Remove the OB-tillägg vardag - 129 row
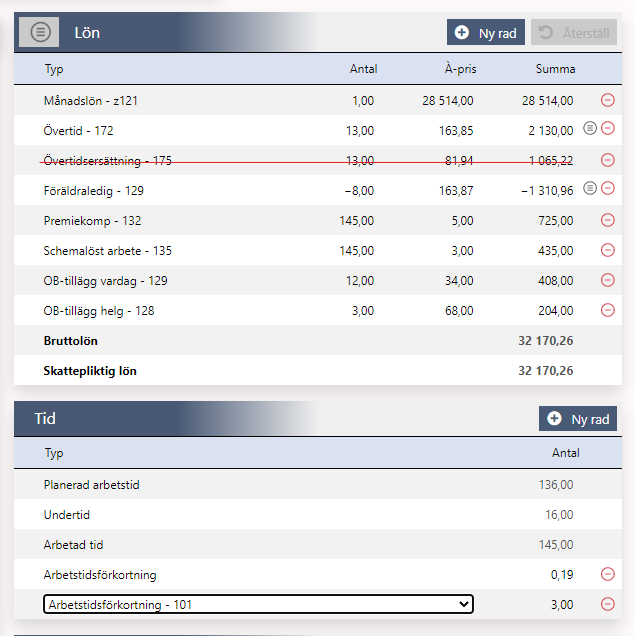Screen dimensions: 635x636 coord(607,280)
